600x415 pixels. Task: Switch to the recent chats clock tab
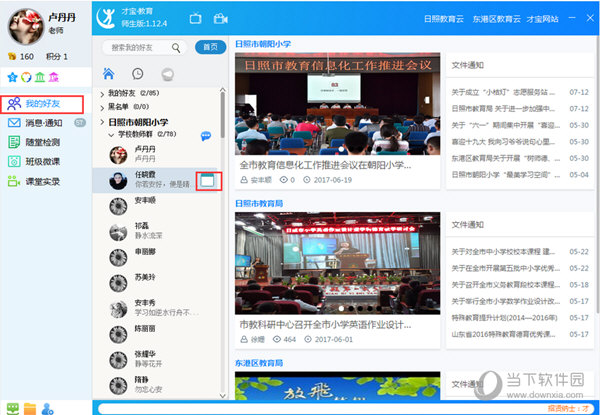[x=138, y=73]
